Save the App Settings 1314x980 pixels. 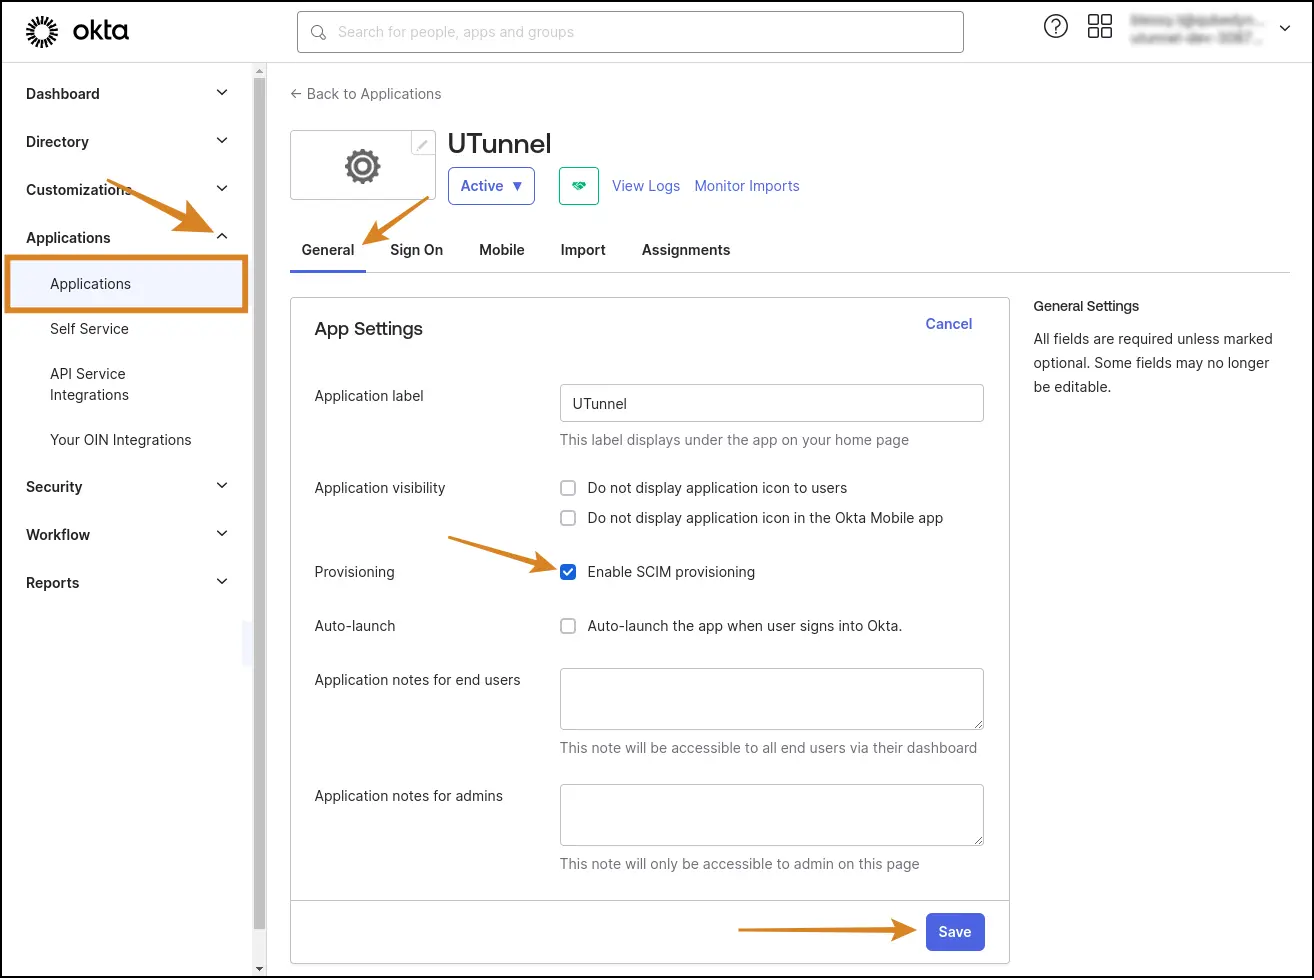[x=954, y=931]
